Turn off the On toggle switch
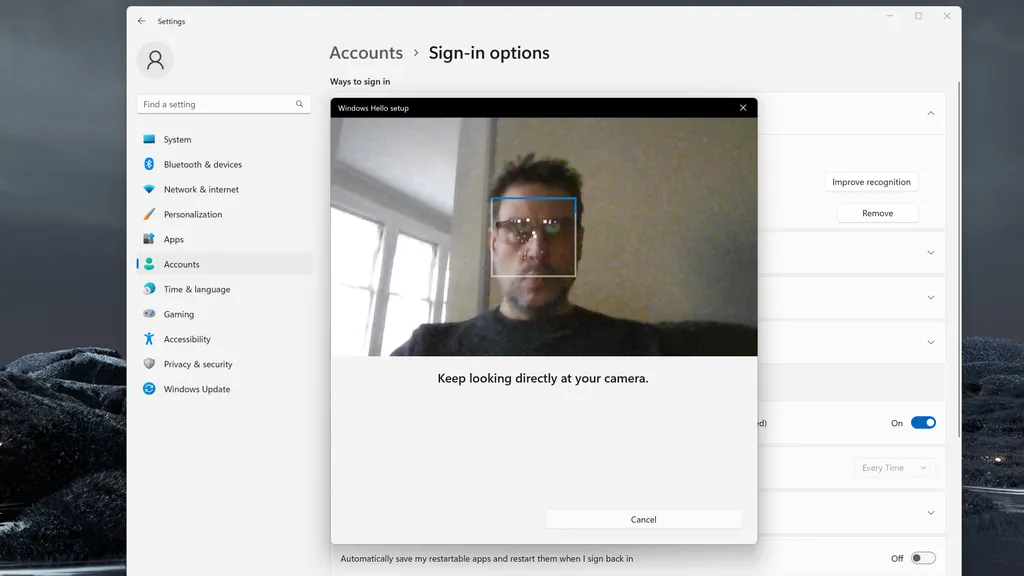 click(923, 423)
